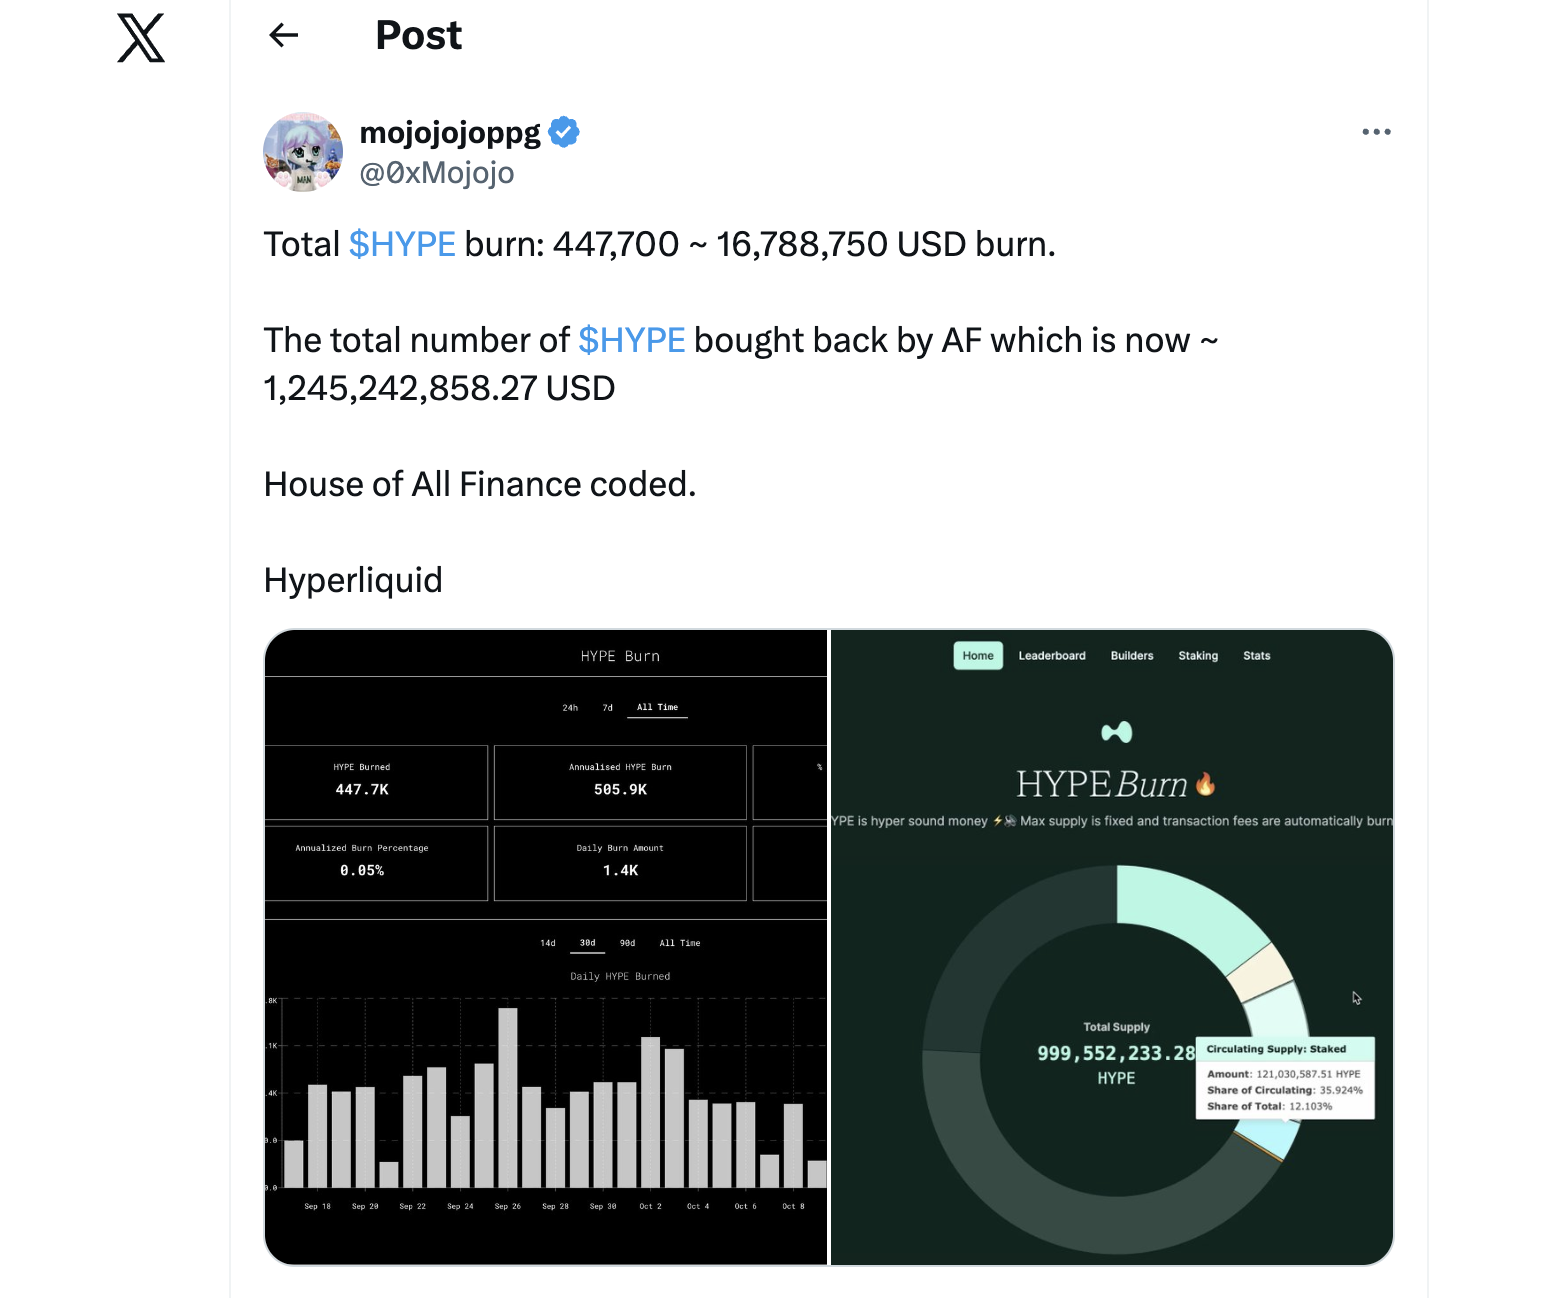This screenshot has width=1564, height=1298.
Task: Open the three-dot more options menu
Action: [1376, 132]
